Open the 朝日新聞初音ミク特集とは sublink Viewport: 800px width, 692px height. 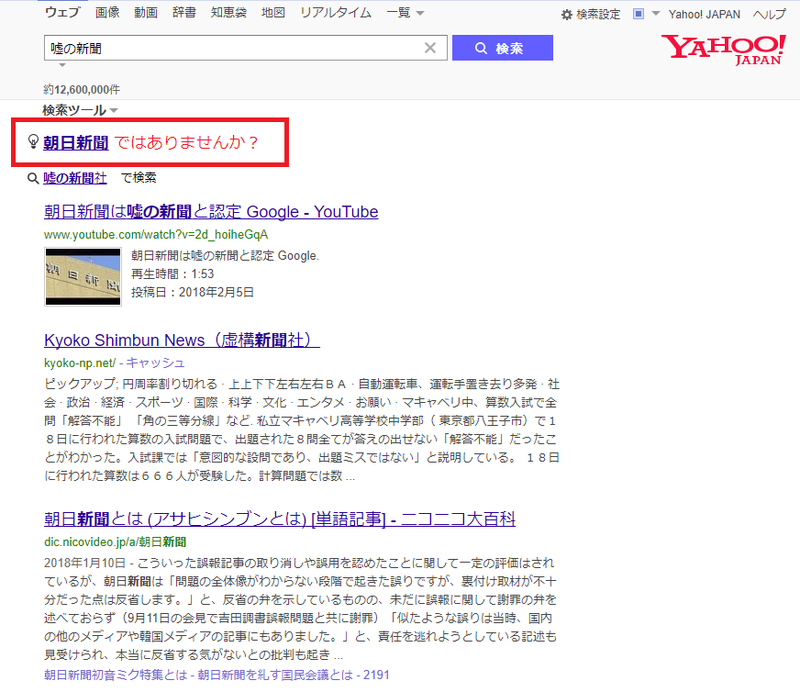click(x=116, y=675)
